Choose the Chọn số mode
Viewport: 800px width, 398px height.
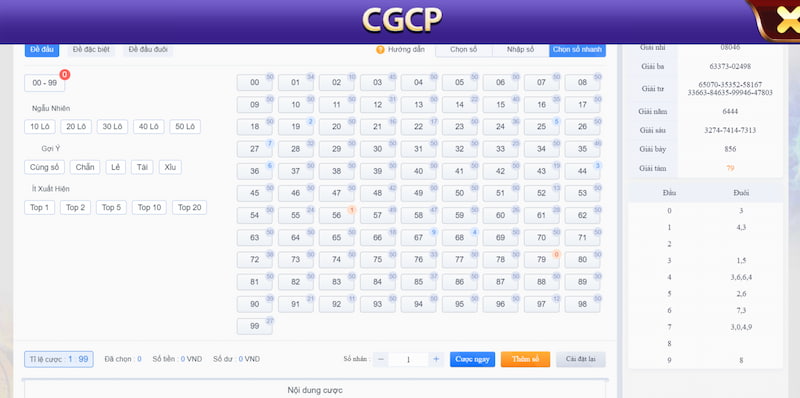pyautogui.click(x=464, y=49)
